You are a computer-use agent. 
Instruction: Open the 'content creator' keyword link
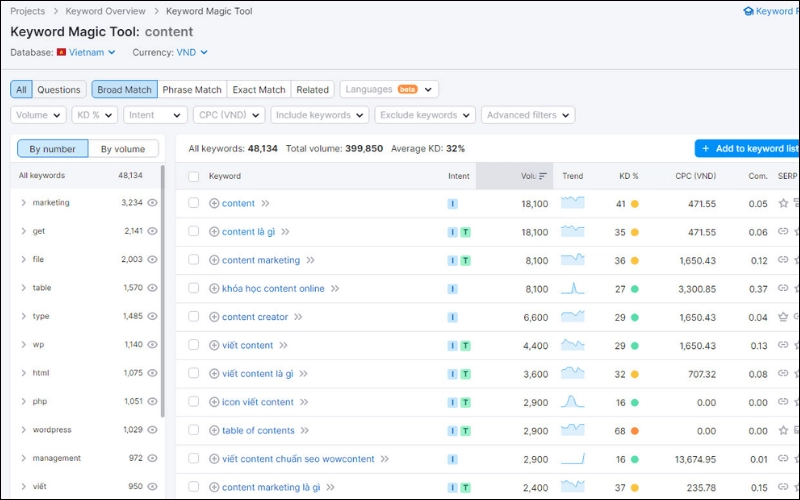pos(255,317)
